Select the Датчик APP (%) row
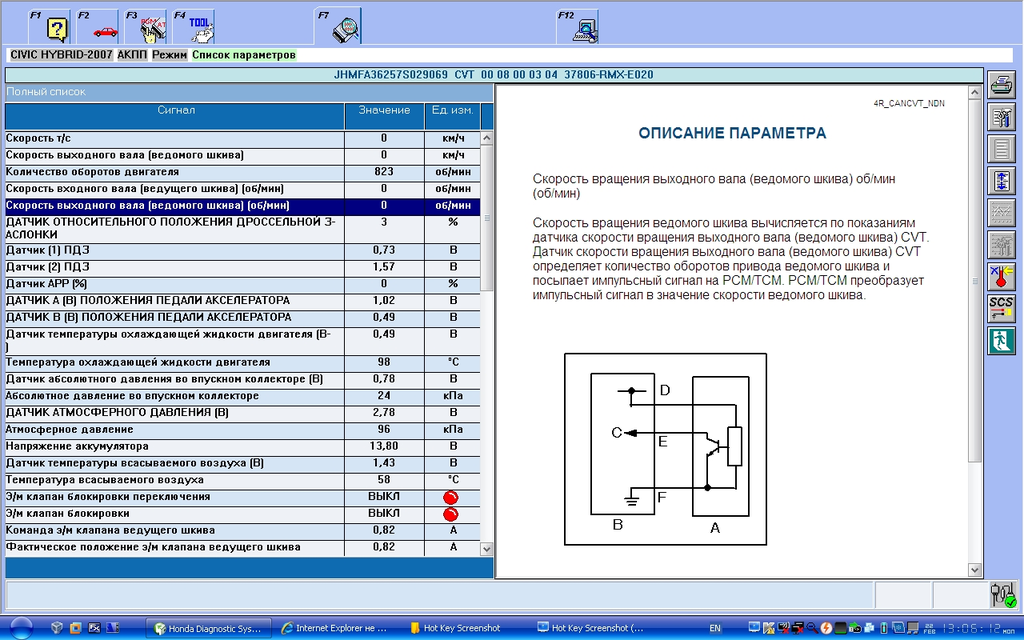This screenshot has width=1024, height=640. click(x=242, y=285)
